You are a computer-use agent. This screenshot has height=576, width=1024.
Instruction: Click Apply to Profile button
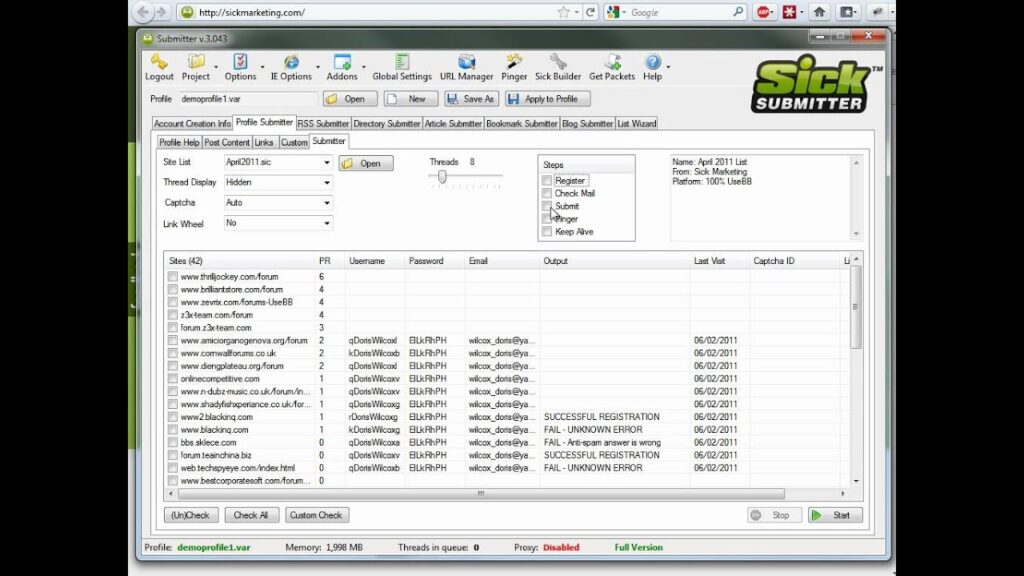(547, 99)
